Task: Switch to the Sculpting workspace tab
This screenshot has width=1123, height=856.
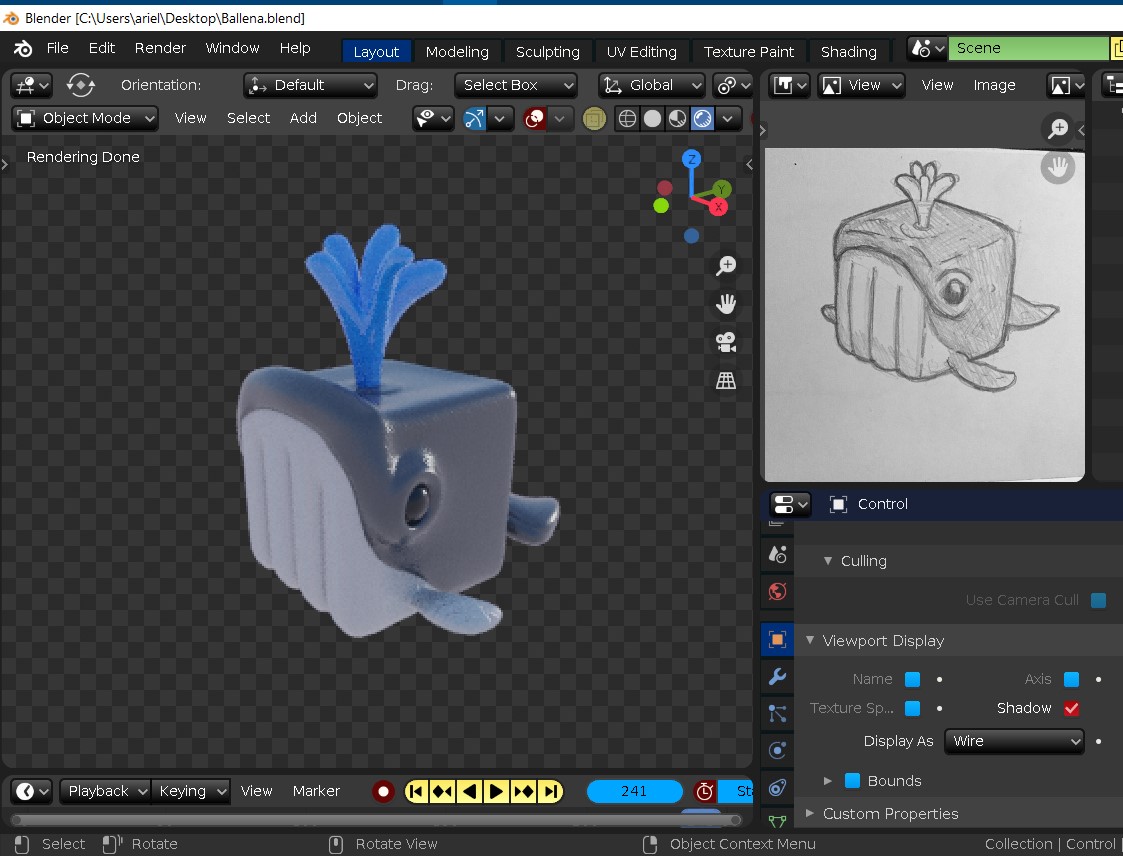Action: (547, 51)
